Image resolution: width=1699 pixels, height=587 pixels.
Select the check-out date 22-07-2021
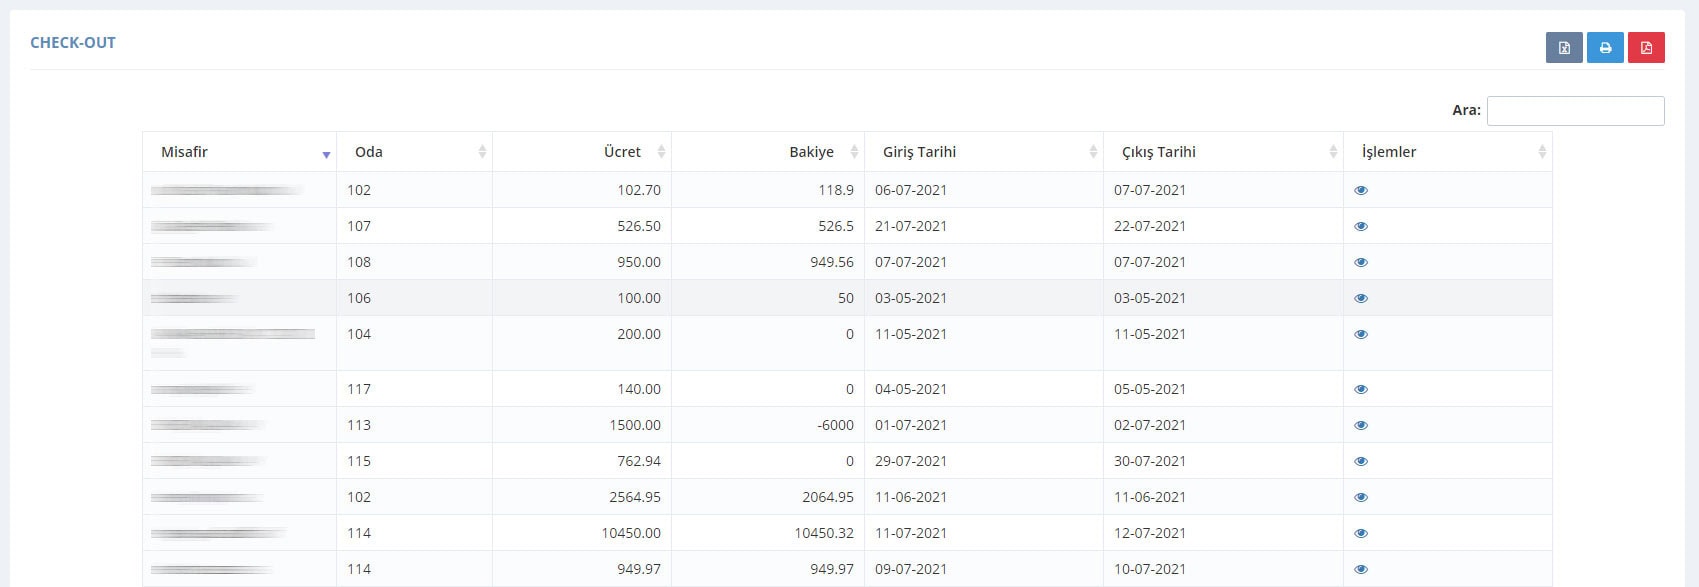pos(1150,226)
